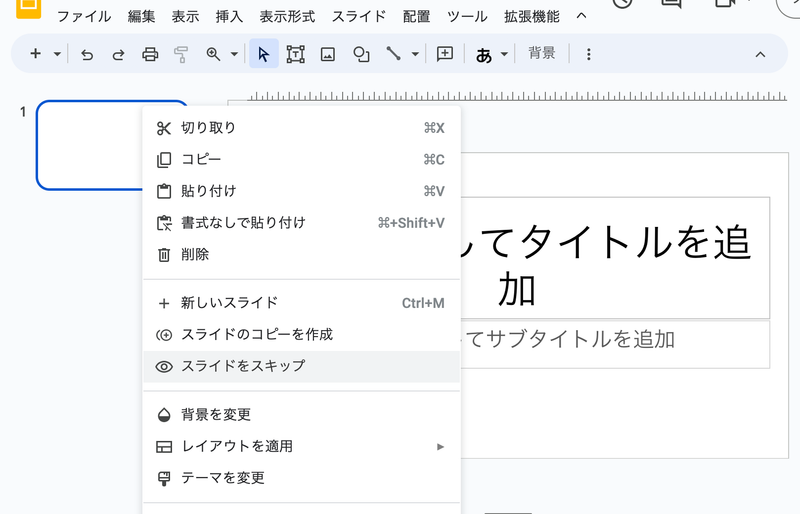Click the redo arrow icon

[x=118, y=54]
